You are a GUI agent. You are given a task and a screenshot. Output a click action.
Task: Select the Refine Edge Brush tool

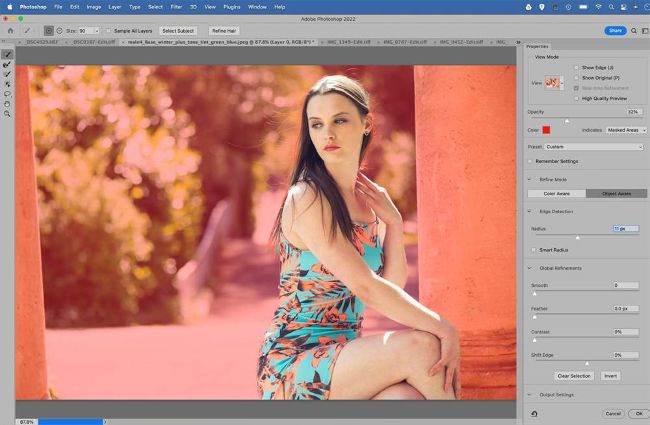pyautogui.click(x=7, y=64)
